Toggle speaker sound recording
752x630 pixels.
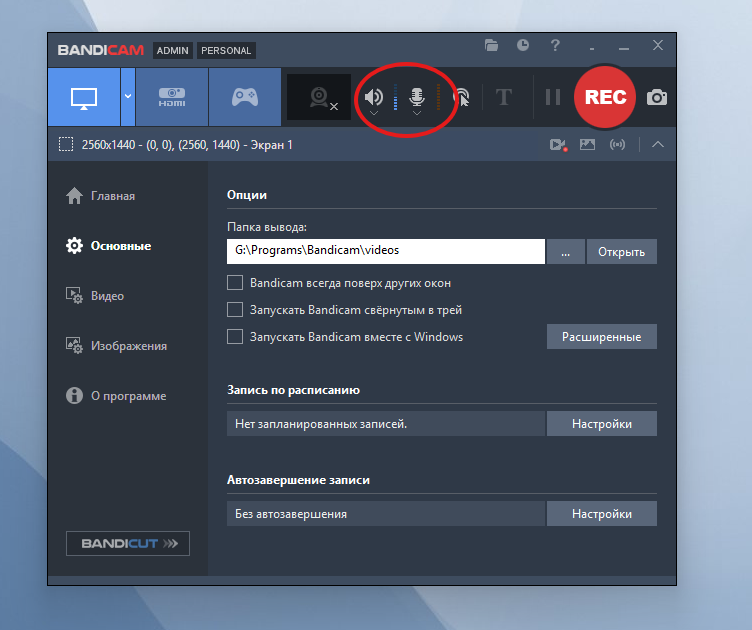(374, 96)
